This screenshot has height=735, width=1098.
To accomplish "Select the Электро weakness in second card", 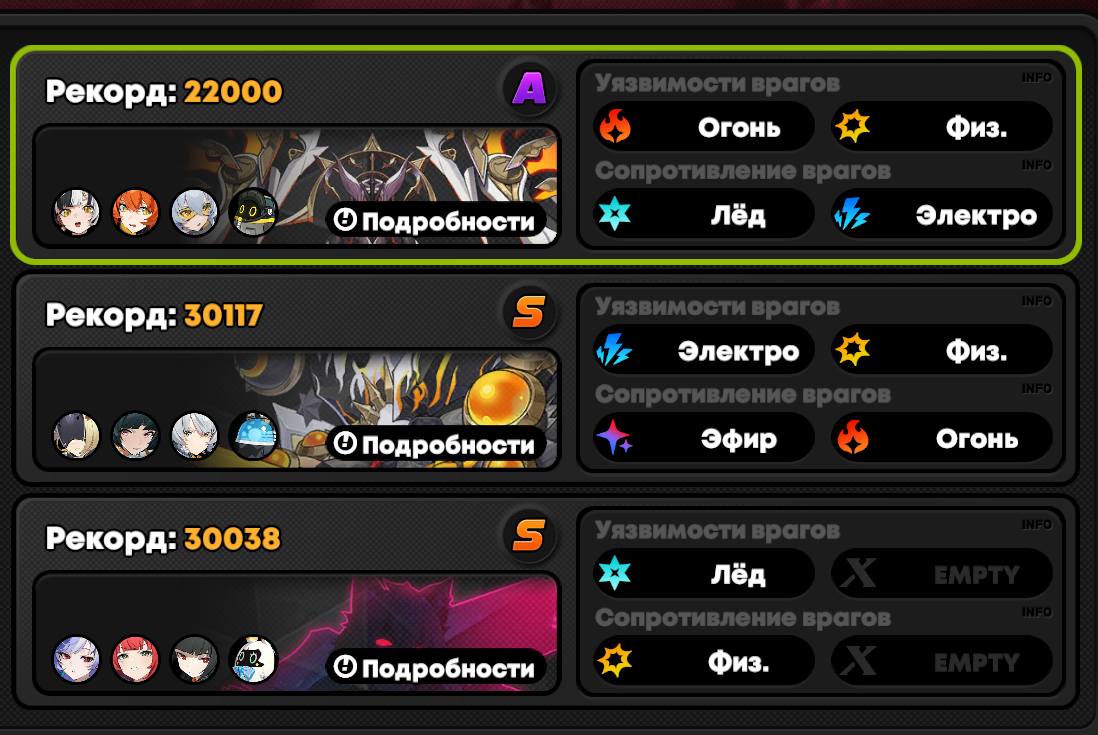I will tap(704, 350).
